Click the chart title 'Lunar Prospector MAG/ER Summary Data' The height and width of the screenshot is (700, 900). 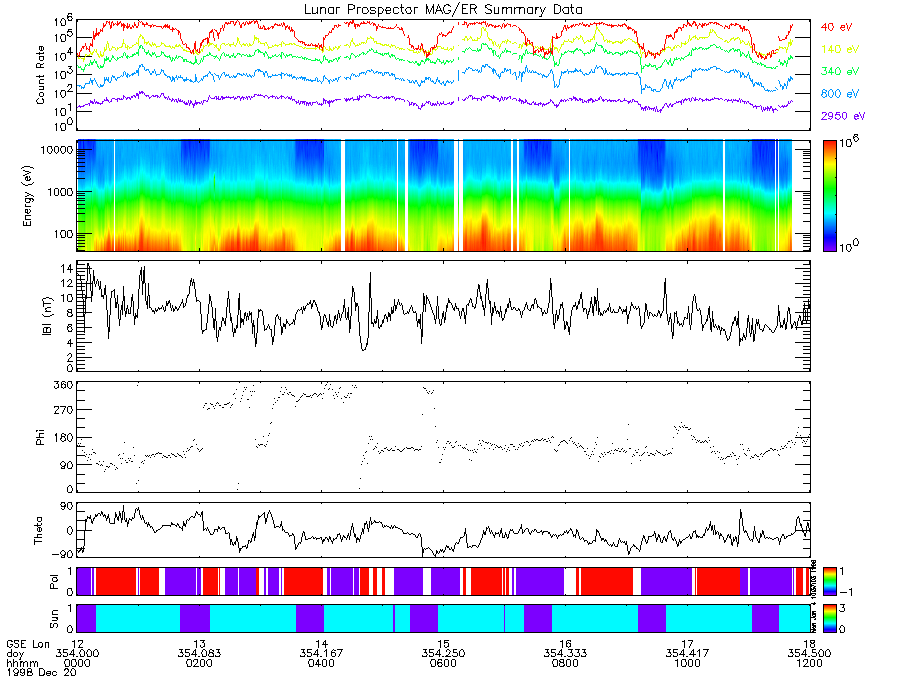(x=443, y=10)
